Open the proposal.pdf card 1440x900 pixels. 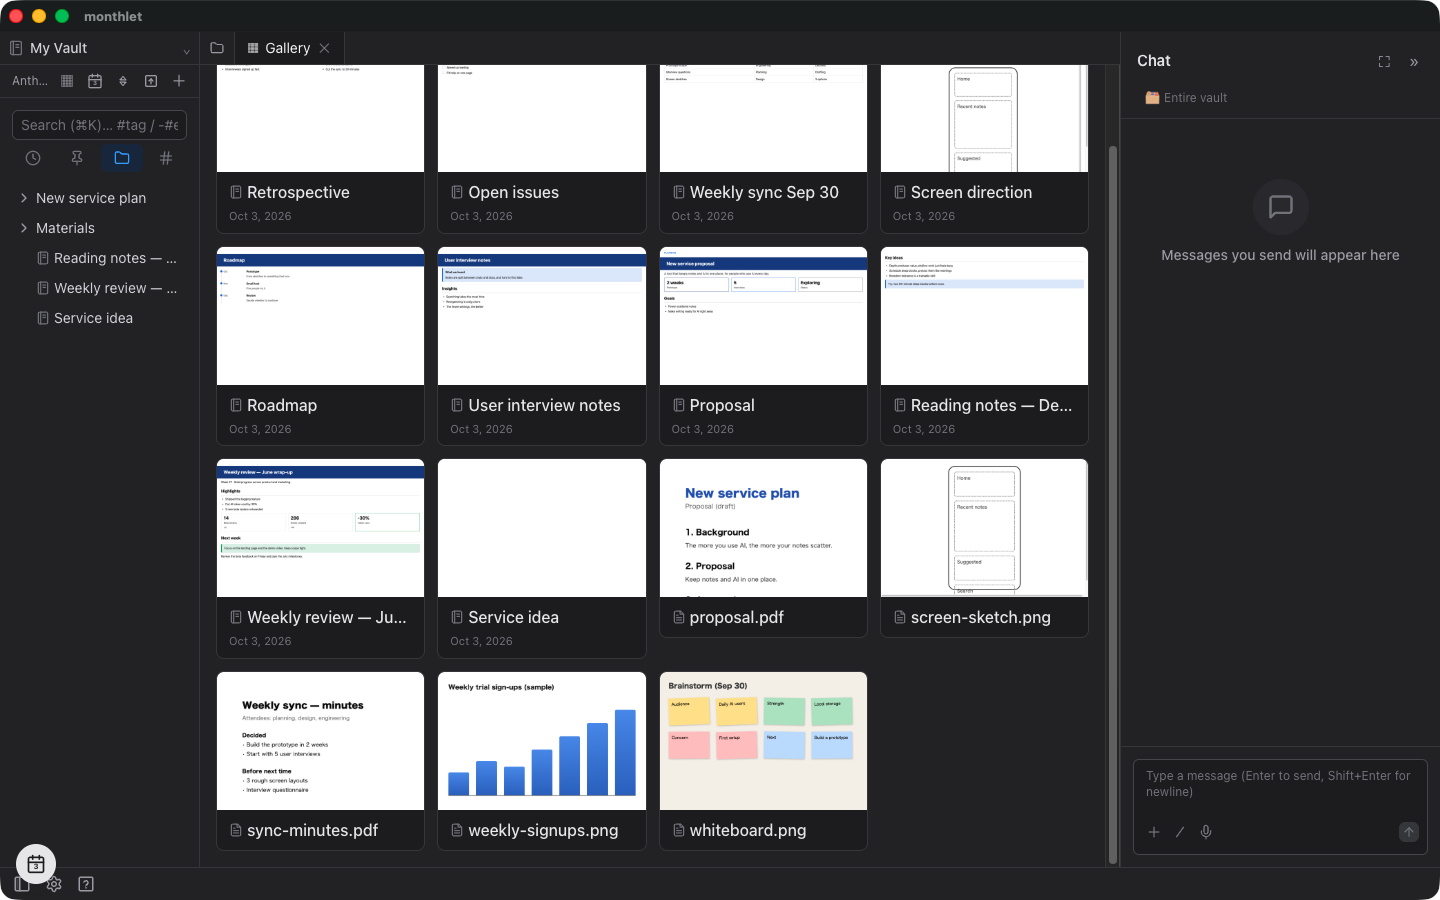coord(763,548)
